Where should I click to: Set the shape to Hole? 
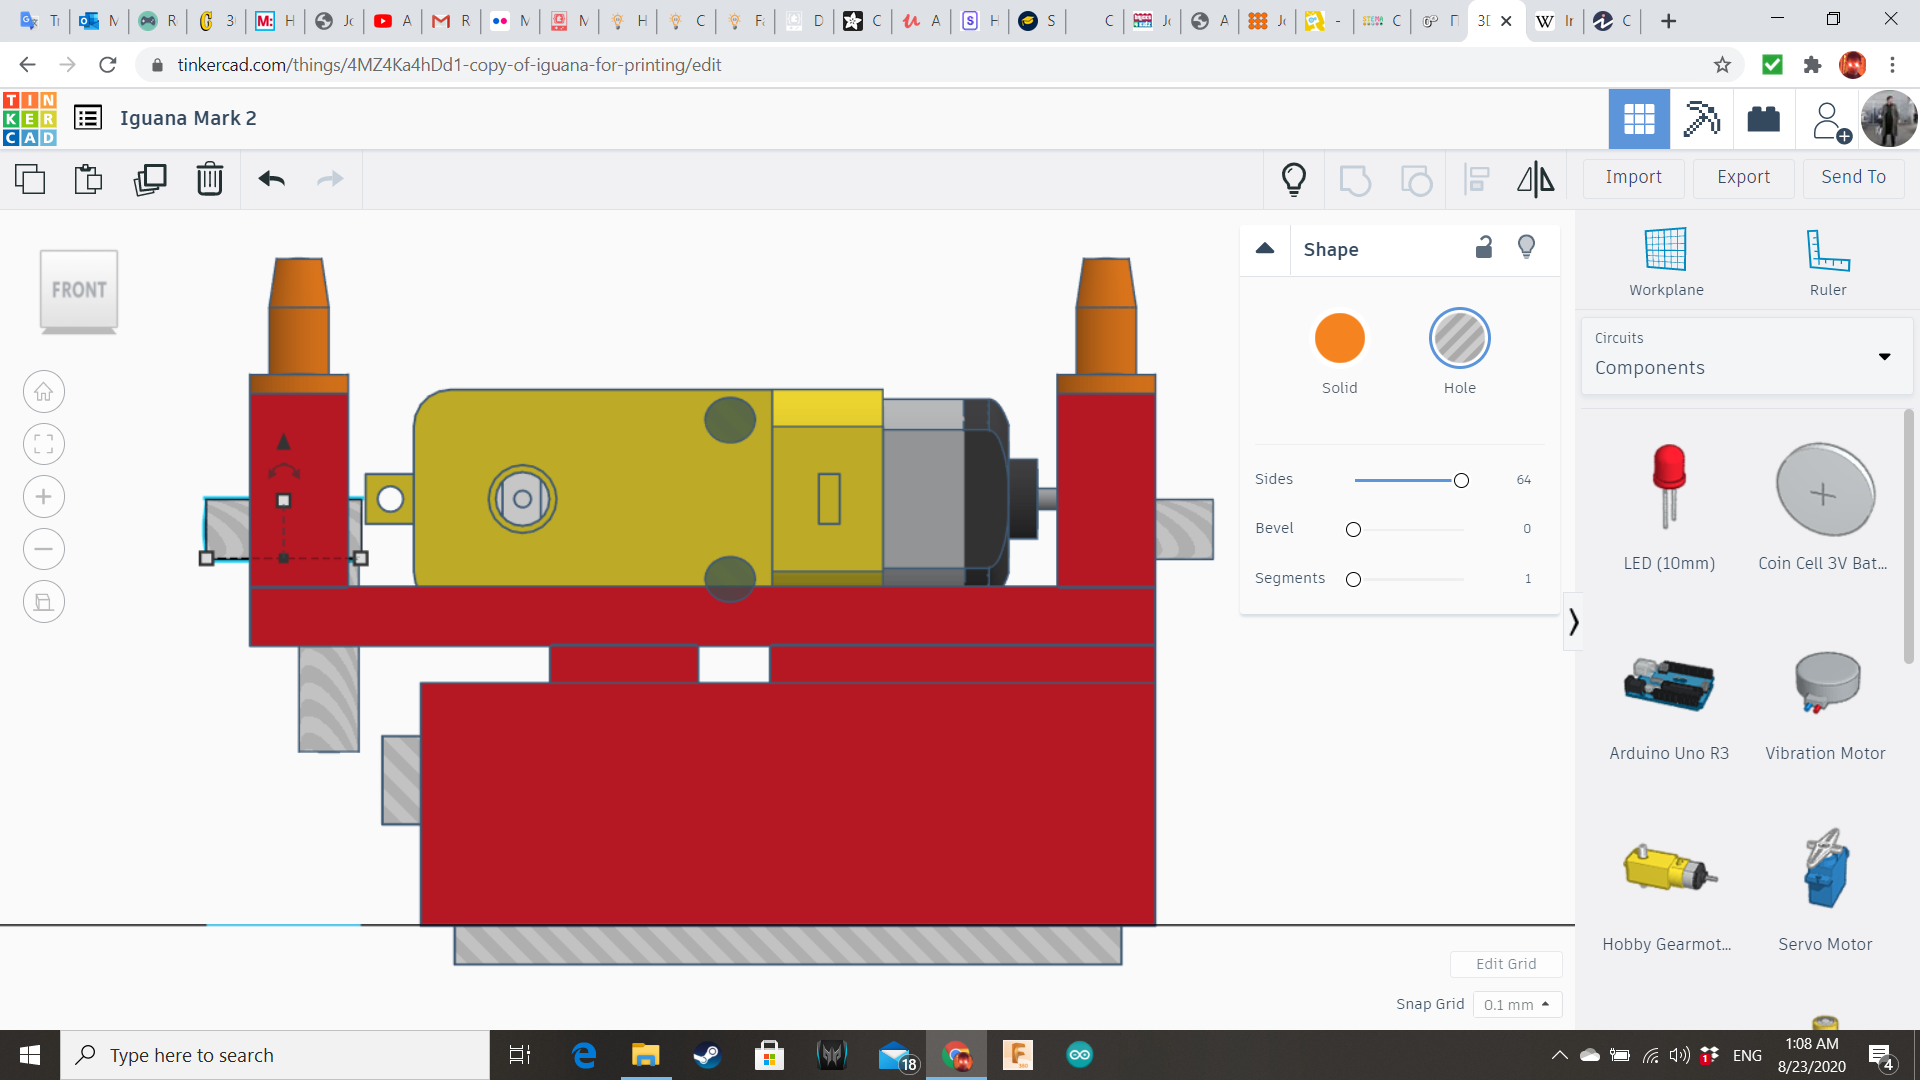tap(1459, 339)
